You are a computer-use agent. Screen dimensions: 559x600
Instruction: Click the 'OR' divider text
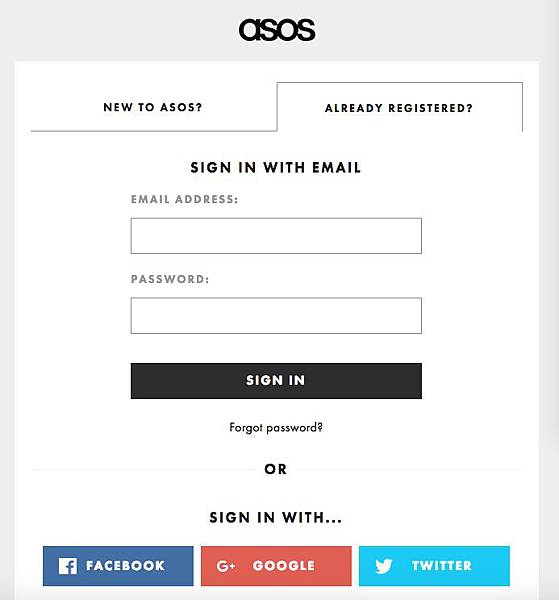(275, 469)
